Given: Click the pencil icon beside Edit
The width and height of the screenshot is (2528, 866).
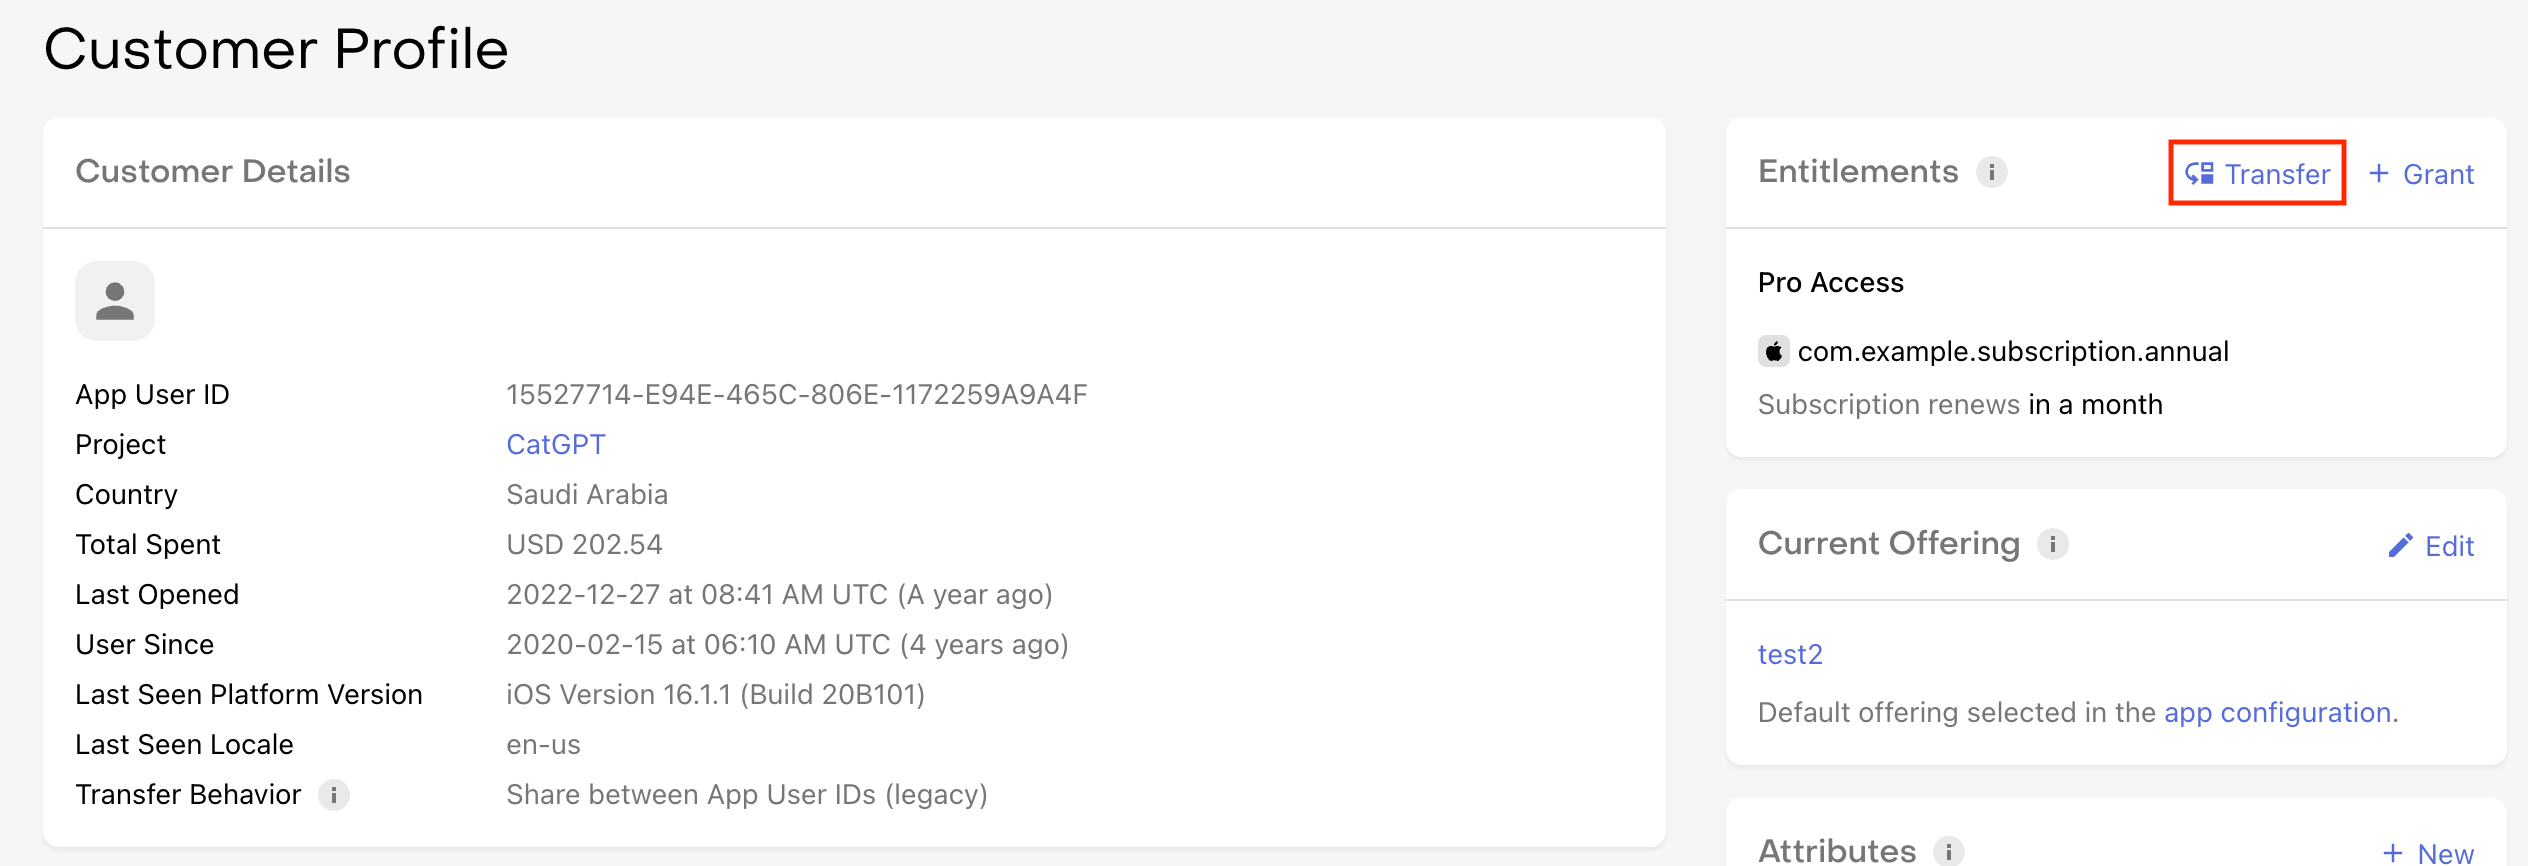Looking at the screenshot, I should pos(2400,545).
